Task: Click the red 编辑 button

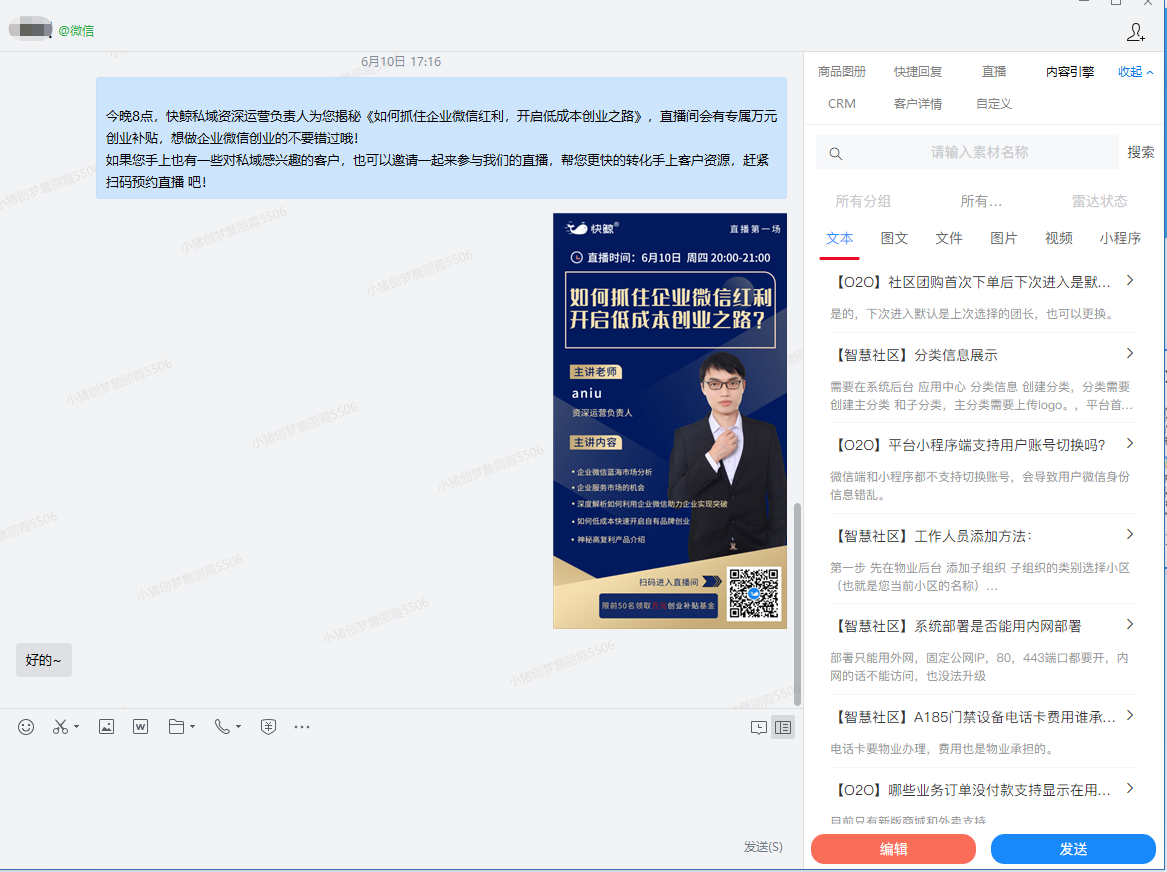Action: pos(893,849)
